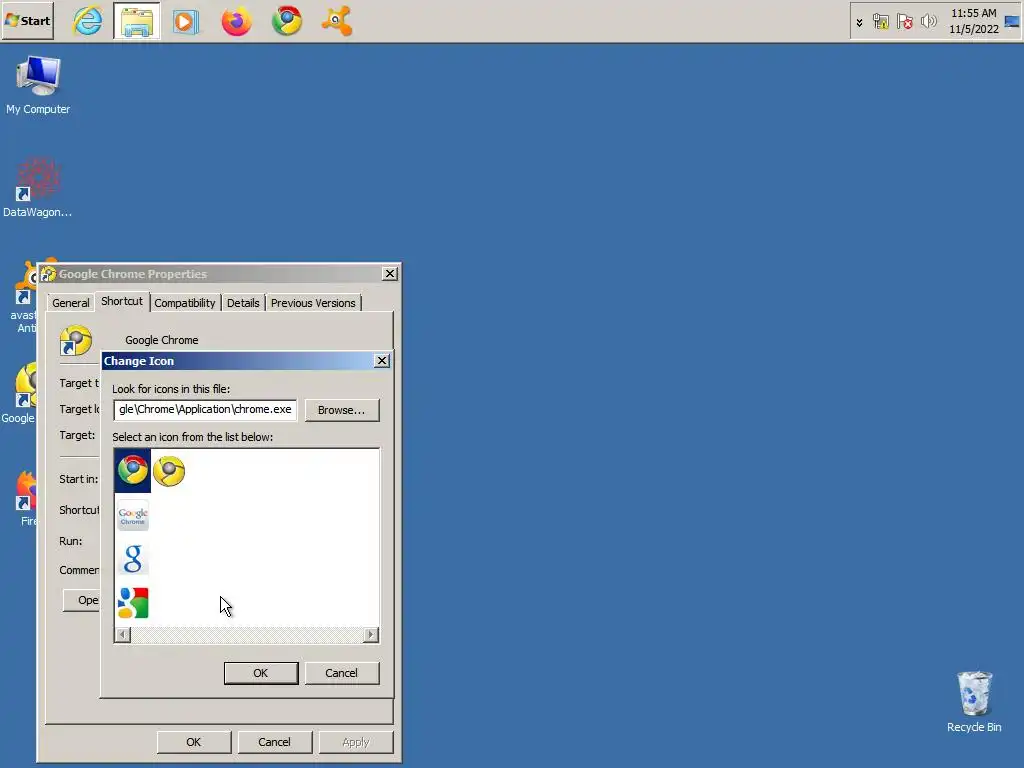Switch to Shortcut tab
1024x768 pixels.
(x=121, y=301)
